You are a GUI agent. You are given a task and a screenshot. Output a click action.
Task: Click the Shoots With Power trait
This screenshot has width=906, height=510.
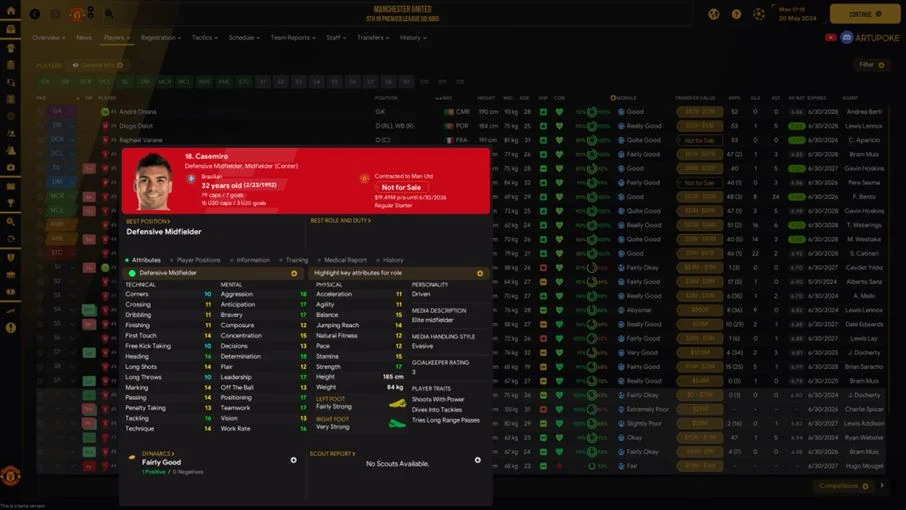click(x=438, y=399)
